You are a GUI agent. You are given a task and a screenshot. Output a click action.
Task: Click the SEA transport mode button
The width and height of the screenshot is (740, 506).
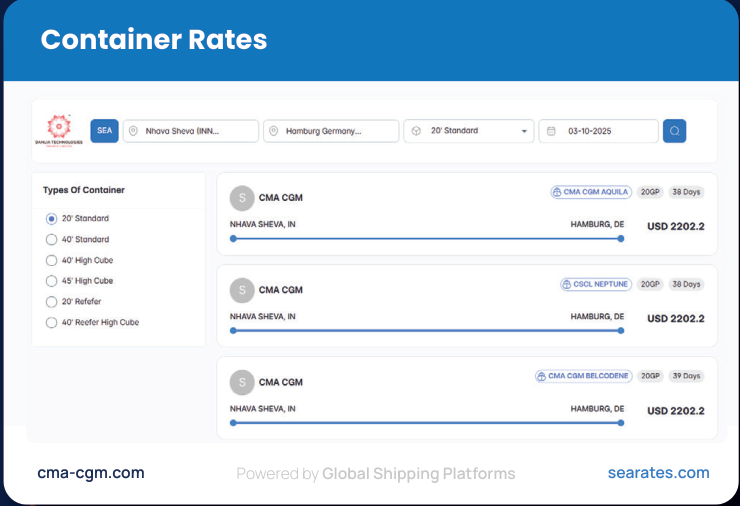104,131
